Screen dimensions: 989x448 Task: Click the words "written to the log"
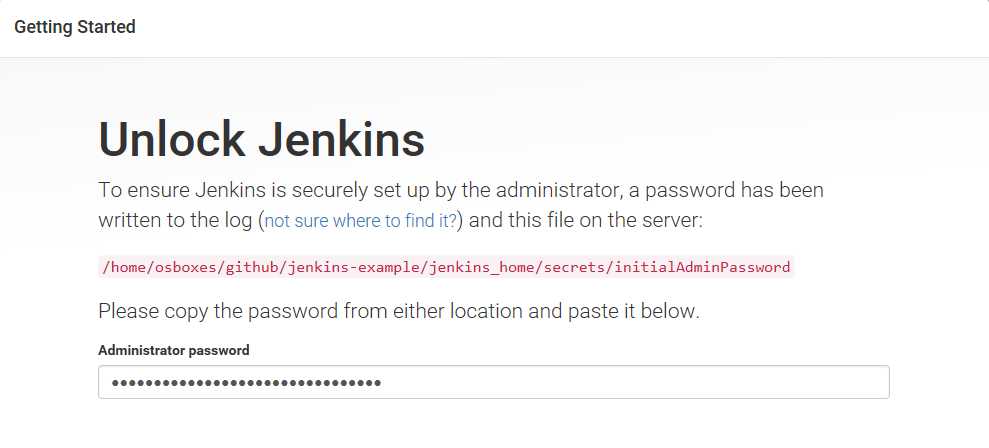coord(175,221)
